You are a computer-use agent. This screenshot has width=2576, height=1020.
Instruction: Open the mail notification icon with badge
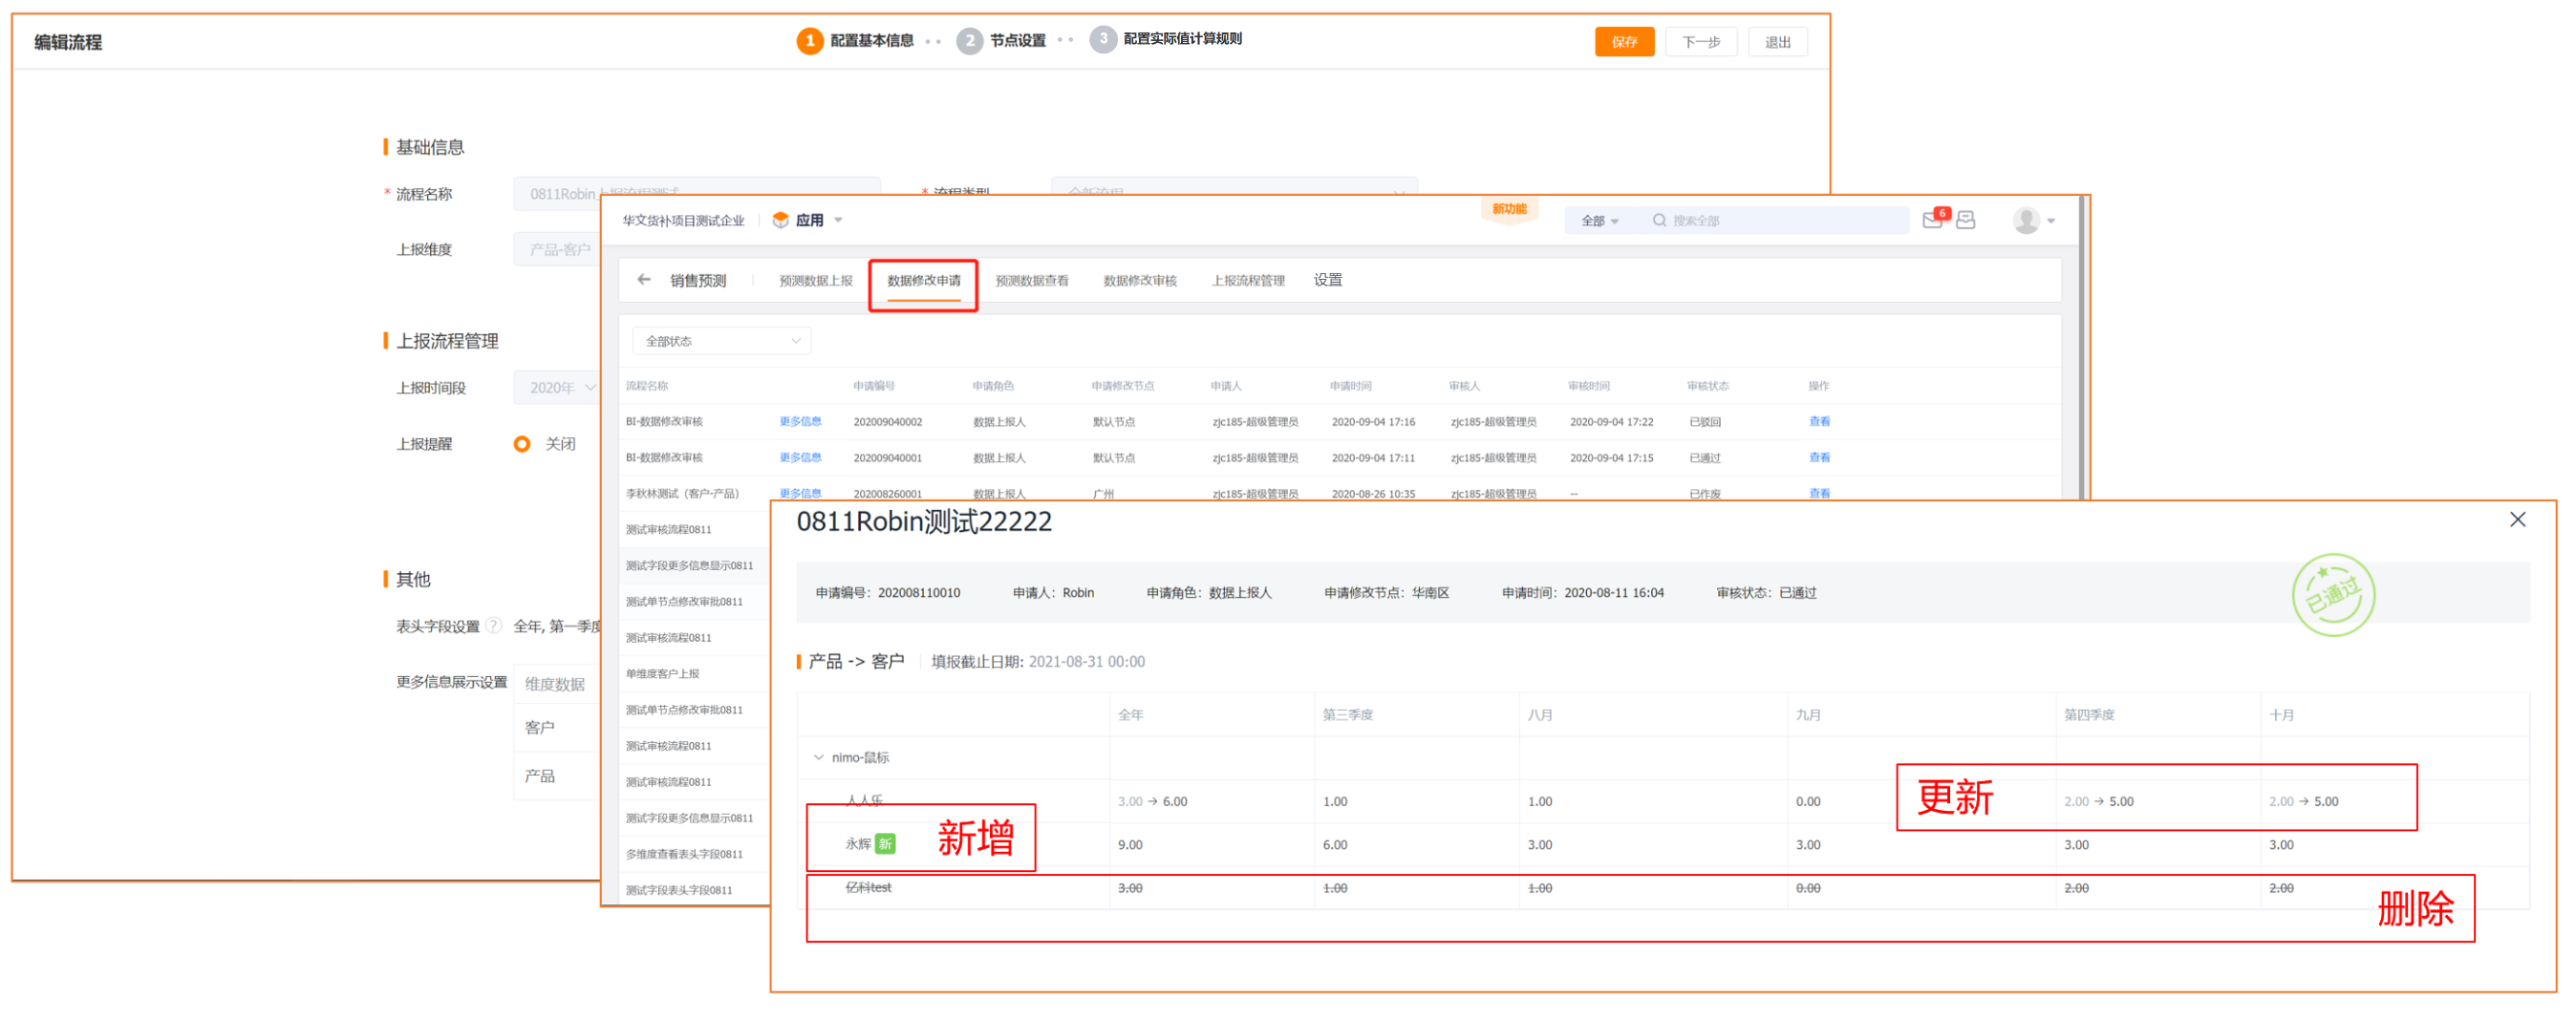click(1933, 220)
